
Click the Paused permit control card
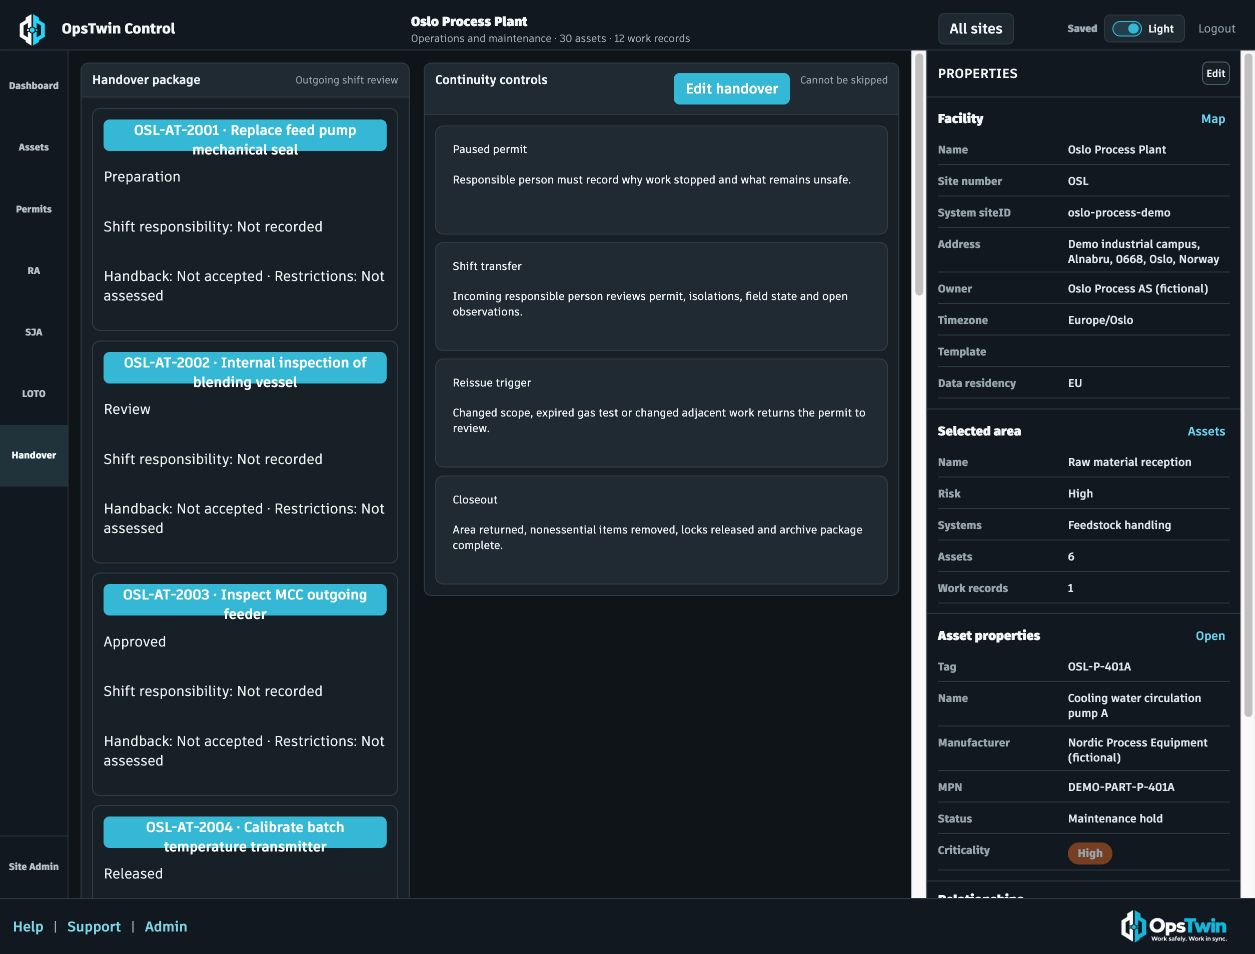coord(661,180)
